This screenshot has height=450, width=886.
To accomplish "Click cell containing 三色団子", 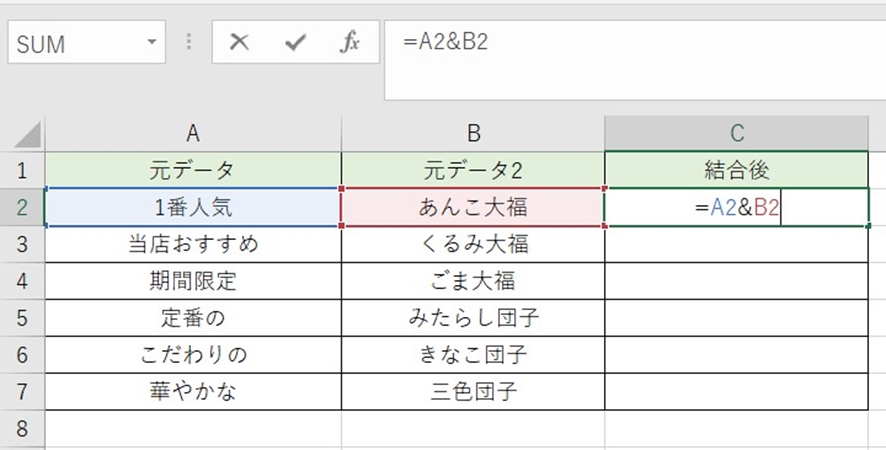I will pos(473,392).
